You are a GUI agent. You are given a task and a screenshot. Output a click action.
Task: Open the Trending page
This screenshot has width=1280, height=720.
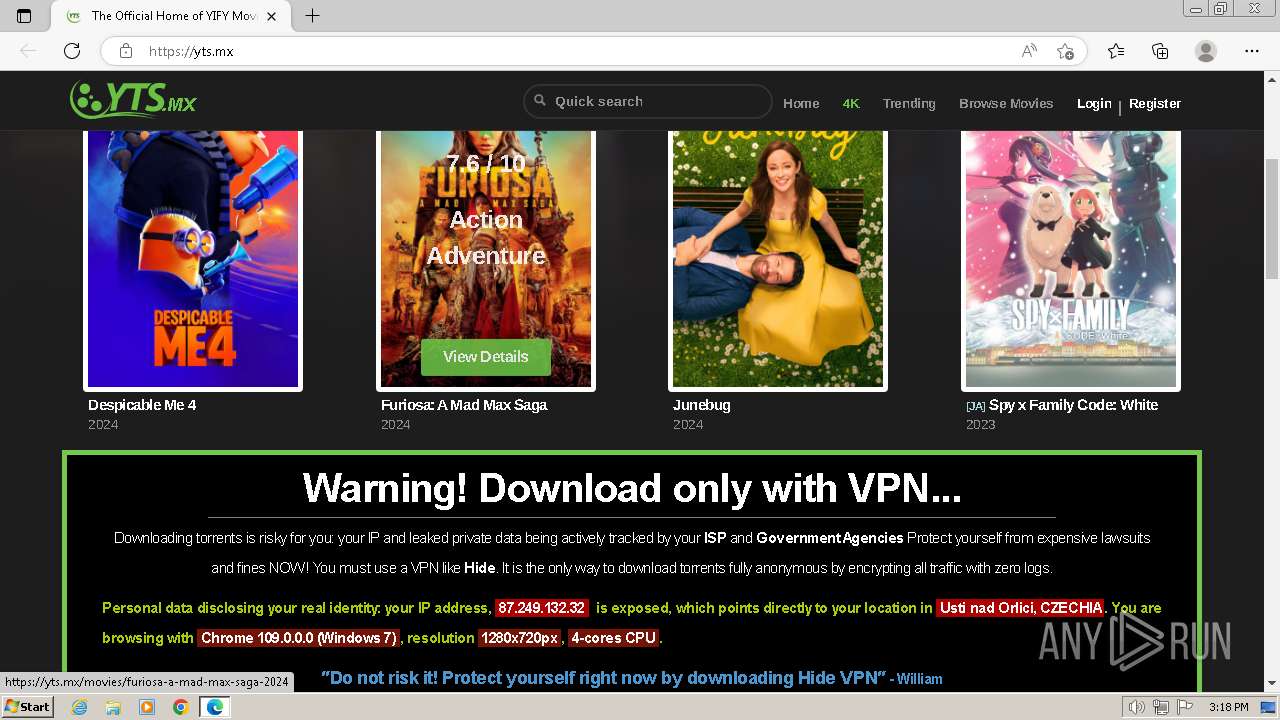click(x=909, y=103)
